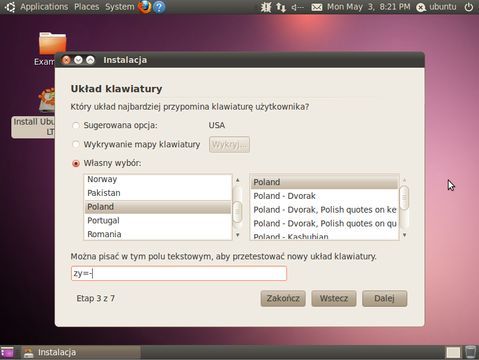Select Własny wybór radio button

coord(76,164)
